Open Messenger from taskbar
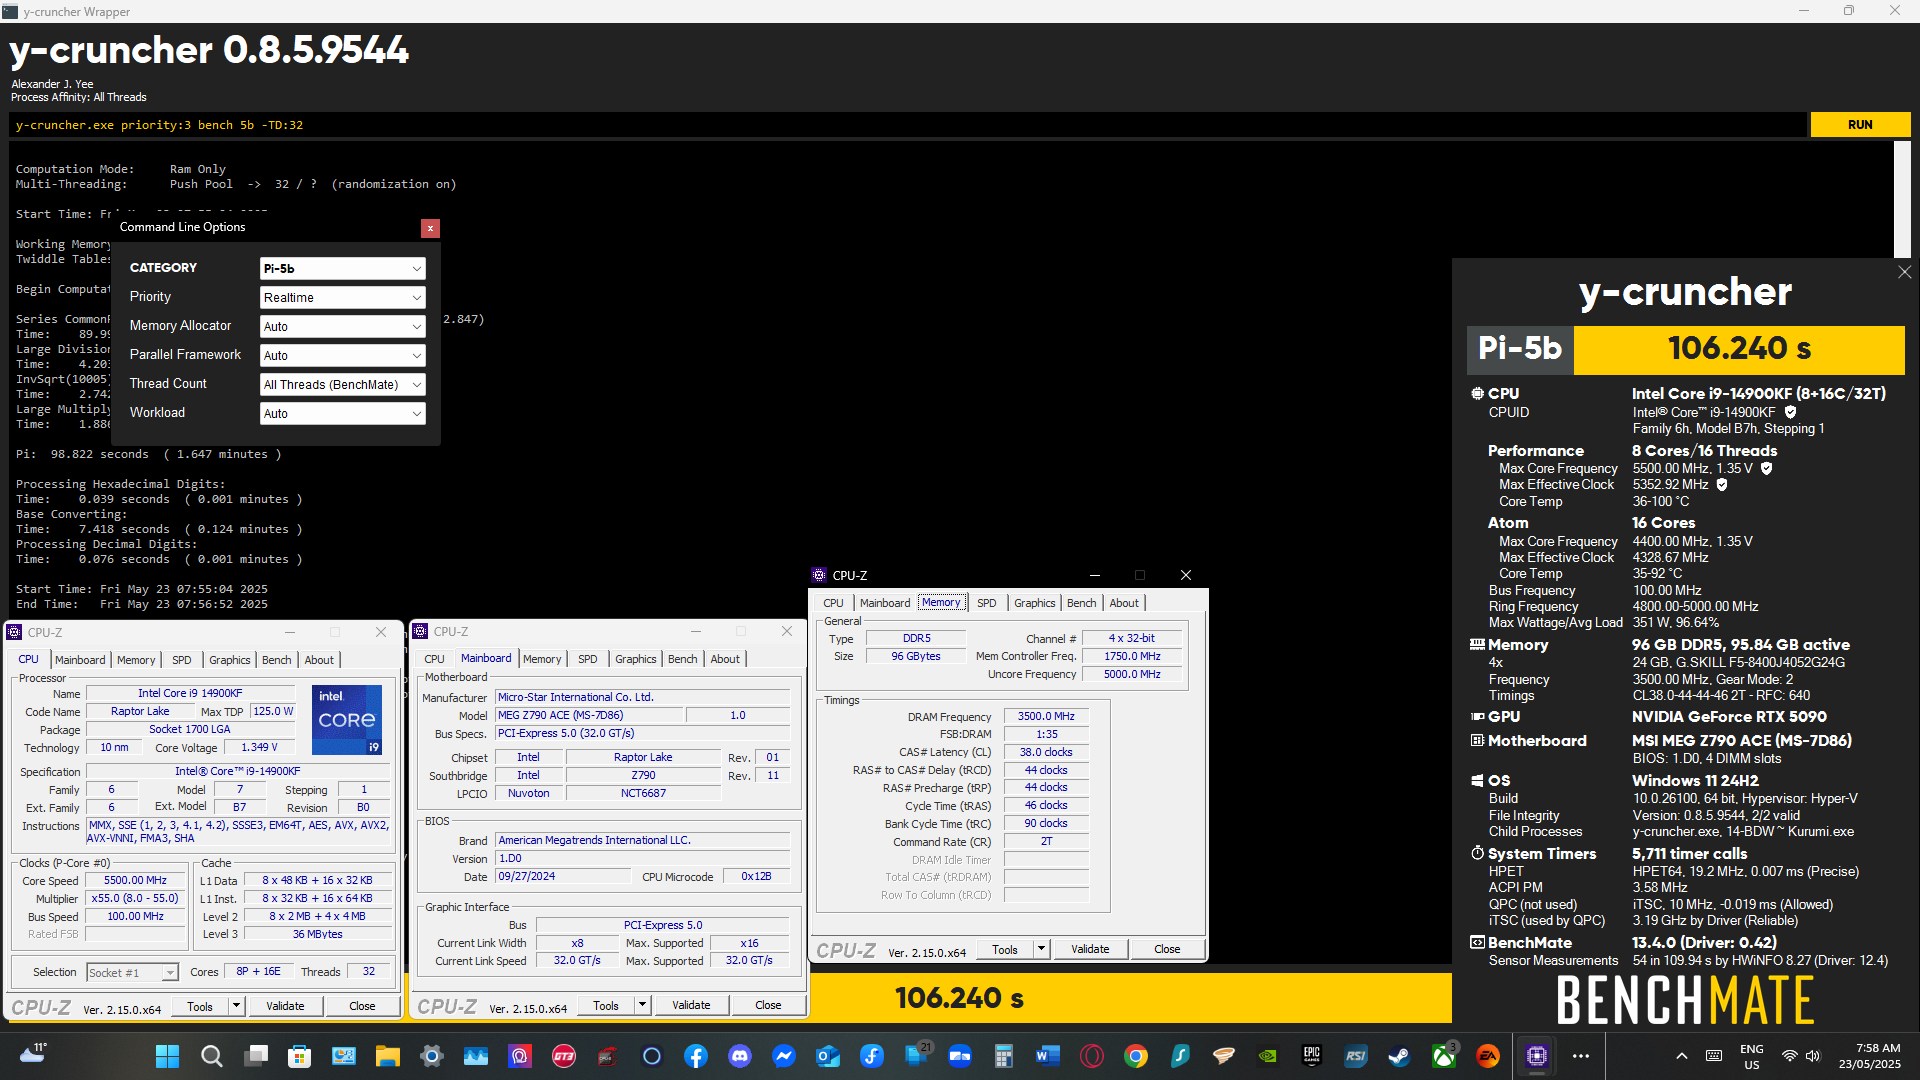Image resolution: width=1920 pixels, height=1080 pixels. click(x=783, y=1056)
